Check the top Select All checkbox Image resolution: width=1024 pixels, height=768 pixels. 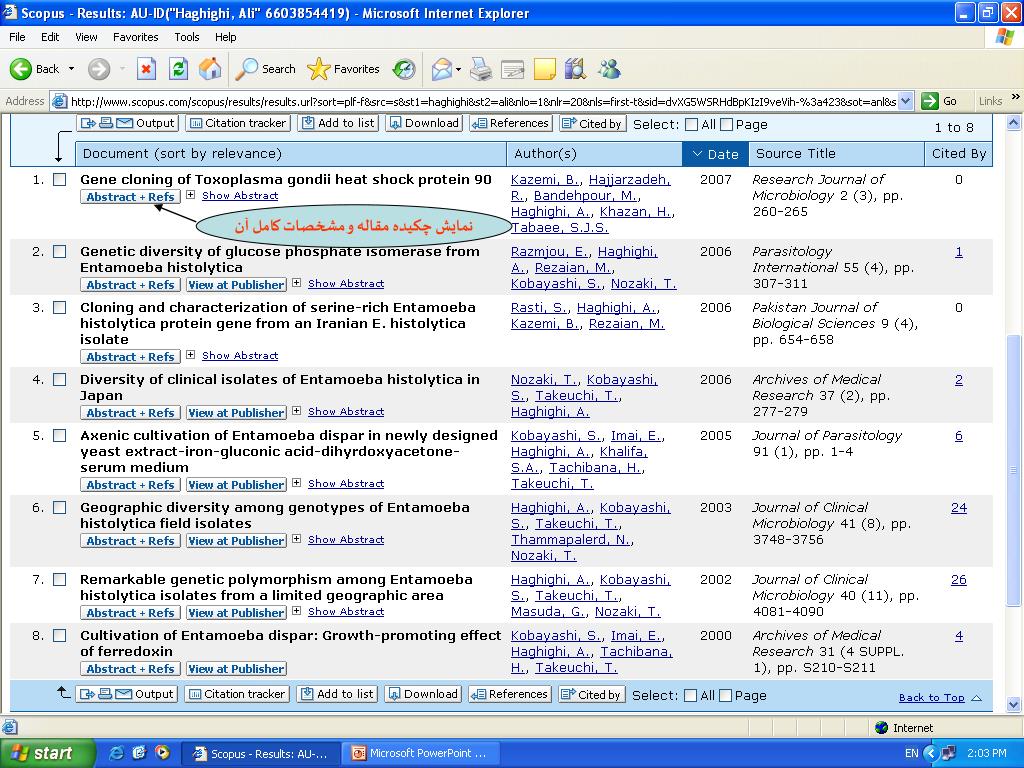pos(692,125)
